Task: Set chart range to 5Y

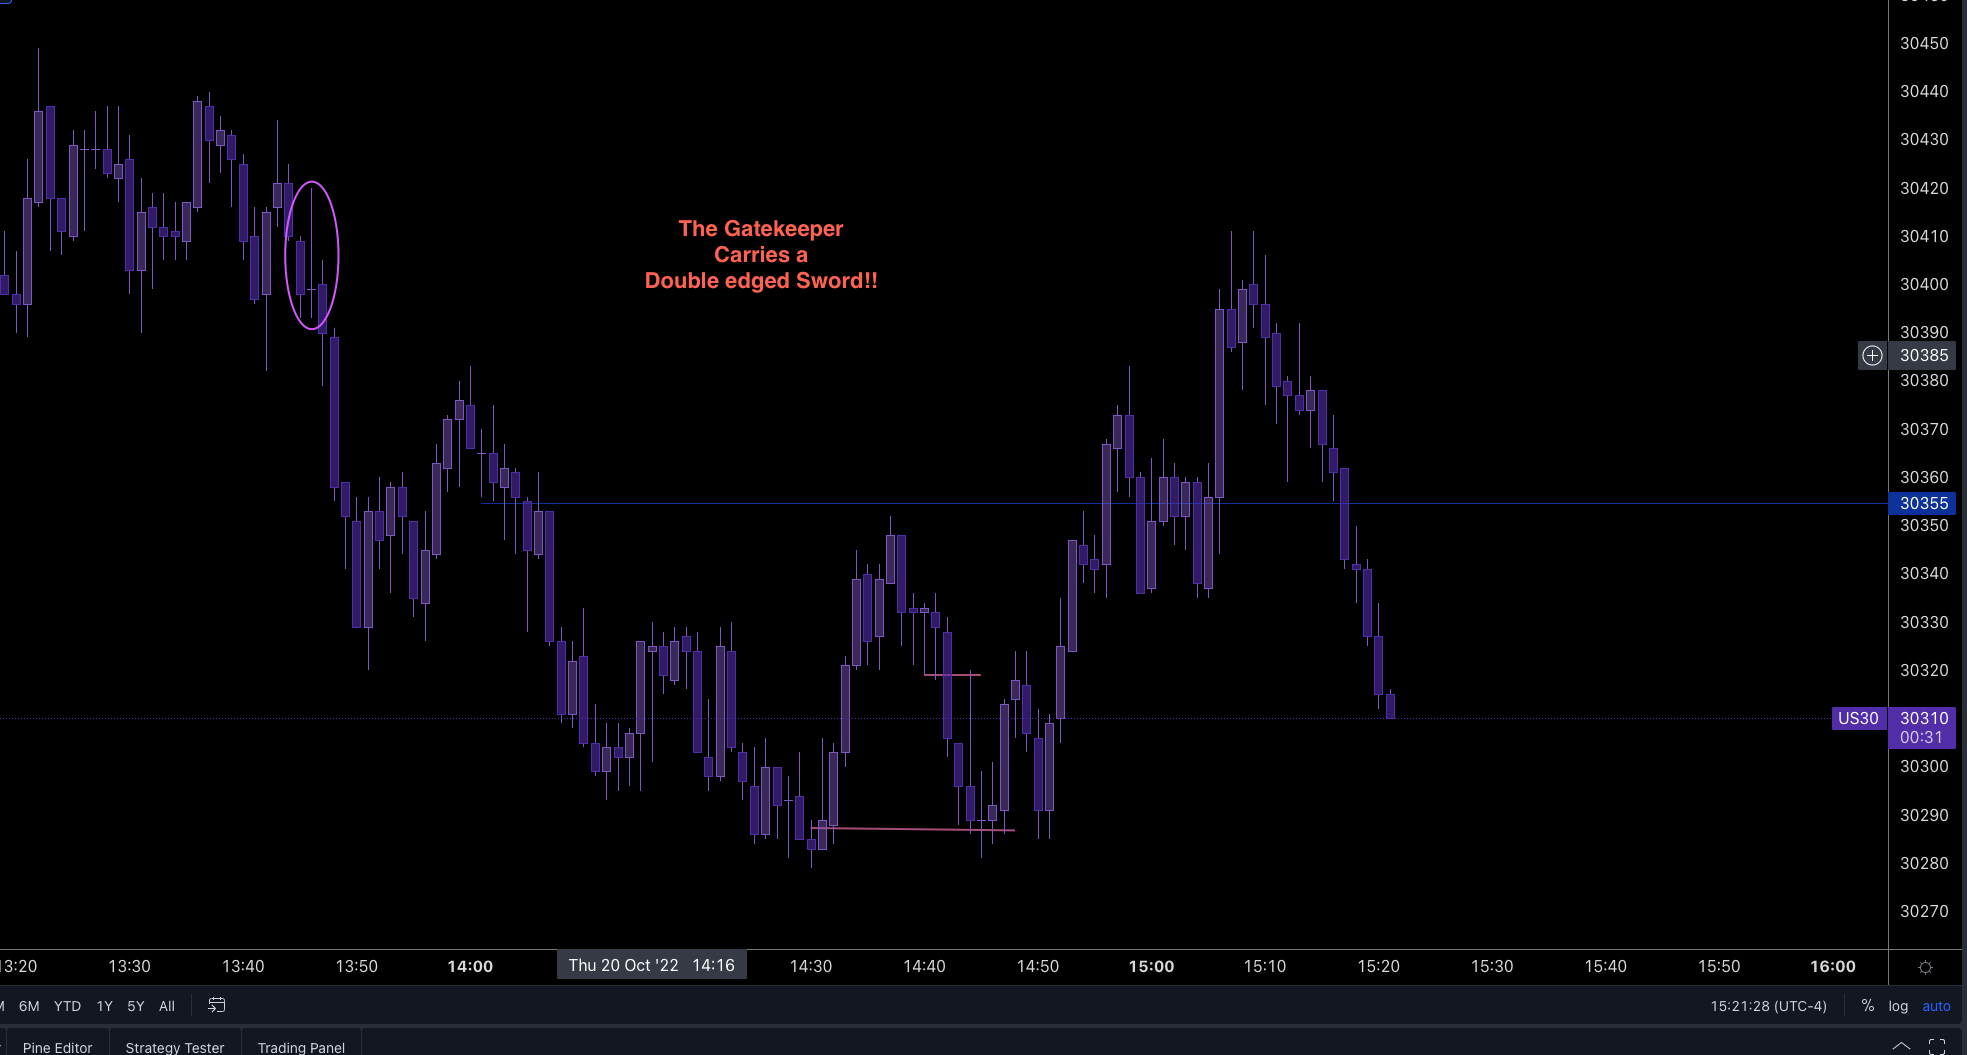Action: click(x=136, y=1006)
